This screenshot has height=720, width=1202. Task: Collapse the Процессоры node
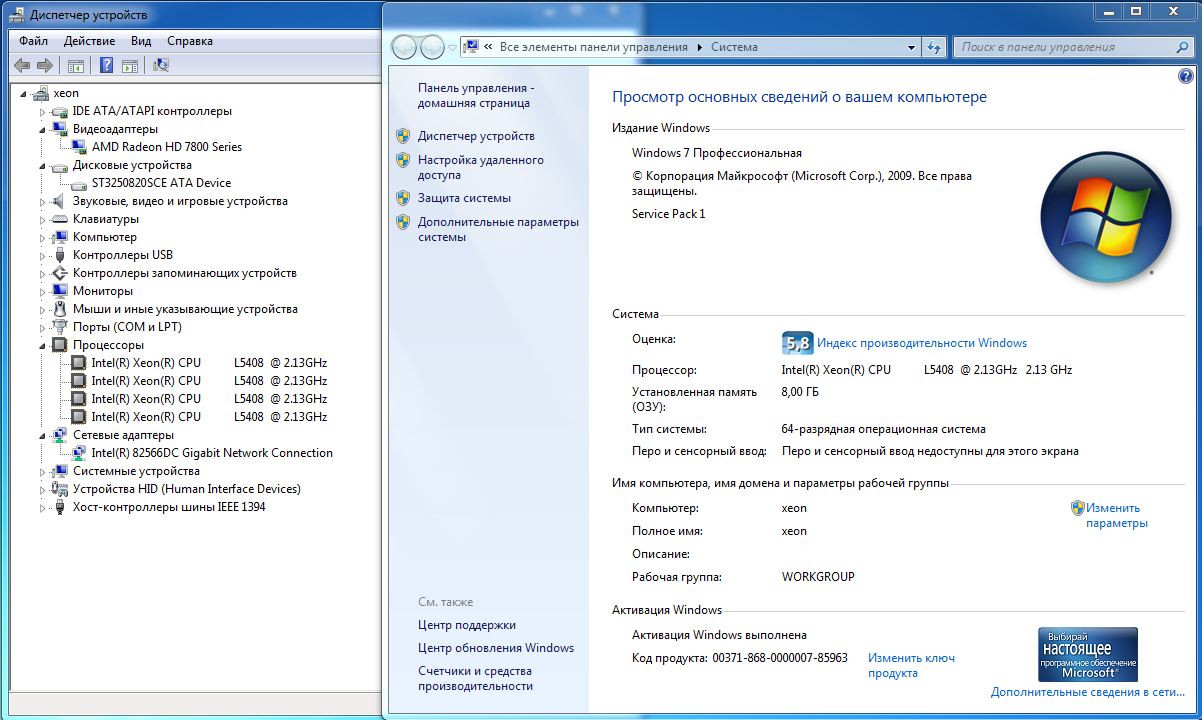point(43,345)
